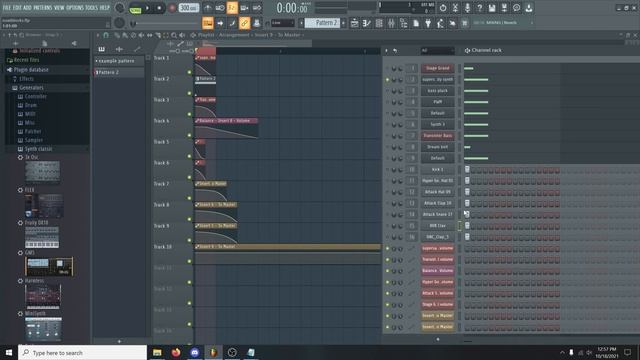Open the Channel rack view icon

click(x=379, y=23)
